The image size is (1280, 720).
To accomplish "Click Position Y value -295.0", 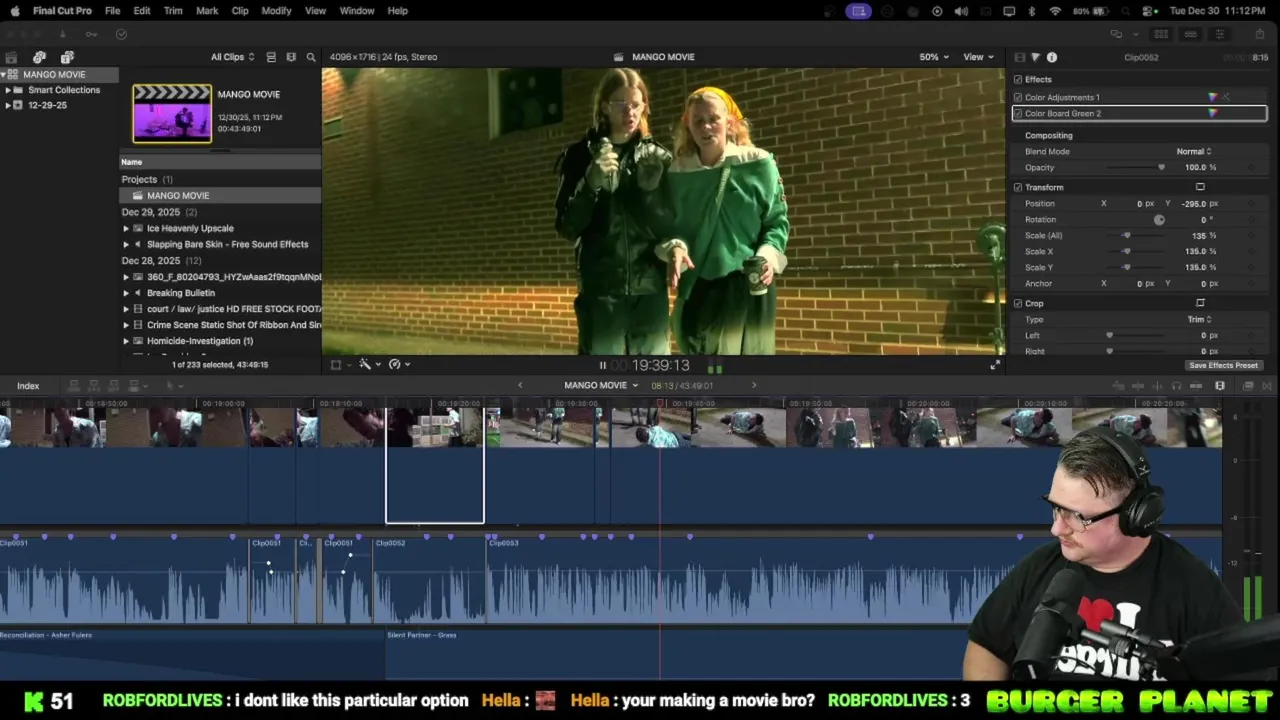I will [x=1193, y=203].
